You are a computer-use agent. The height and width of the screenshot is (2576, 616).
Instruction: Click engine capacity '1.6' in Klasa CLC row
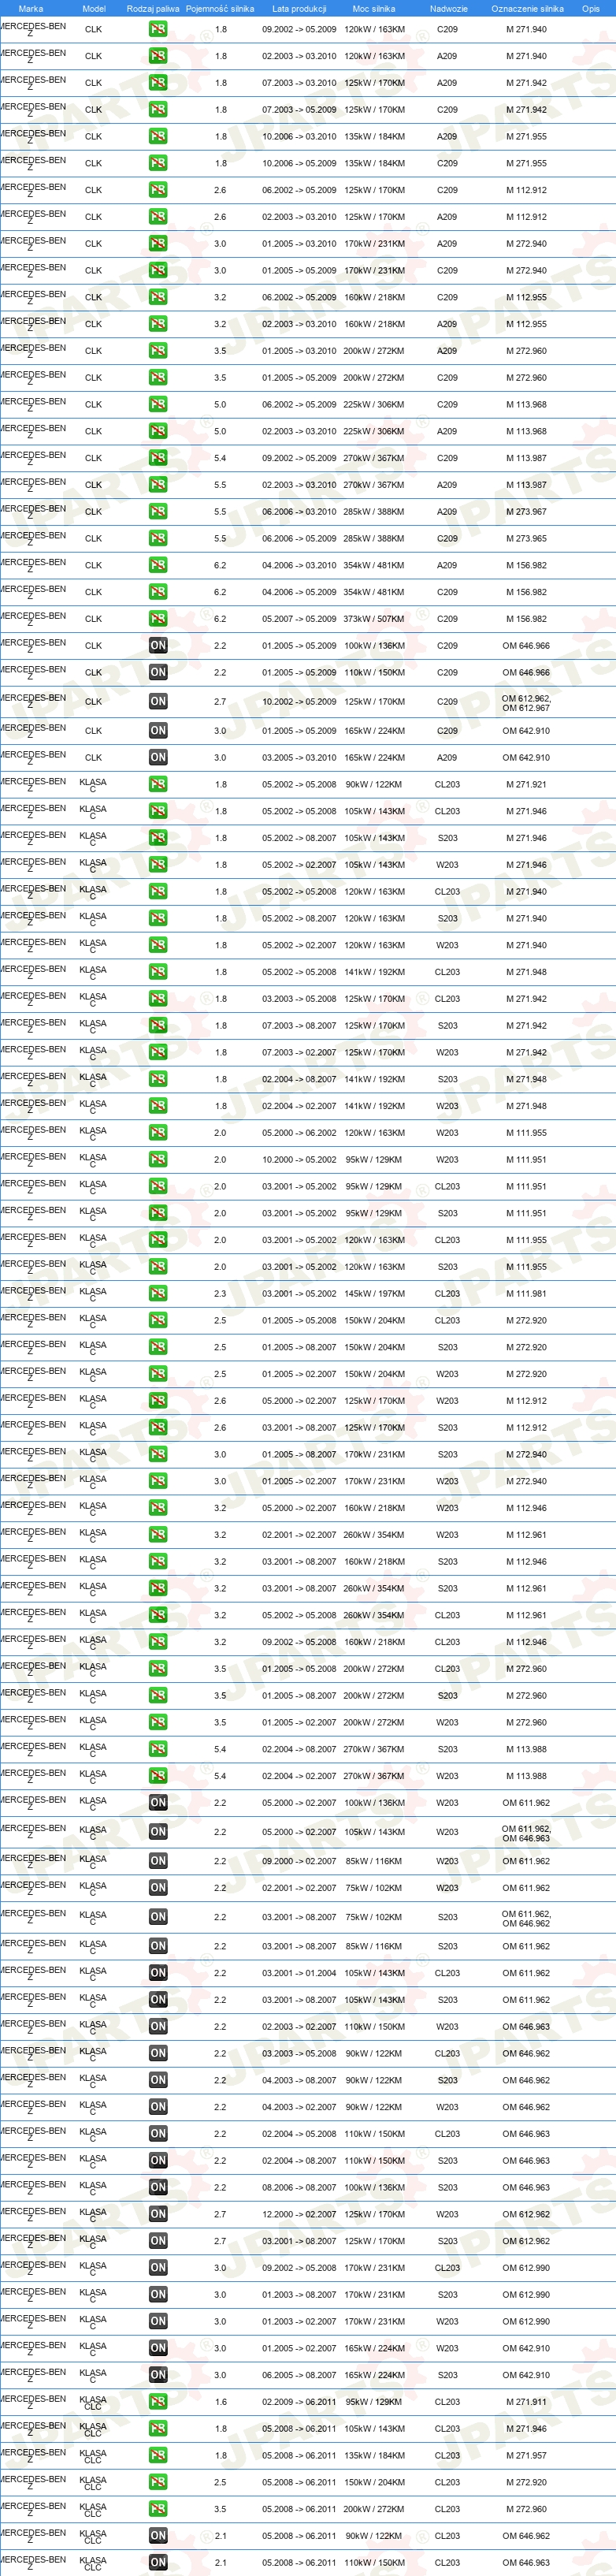[220, 2402]
